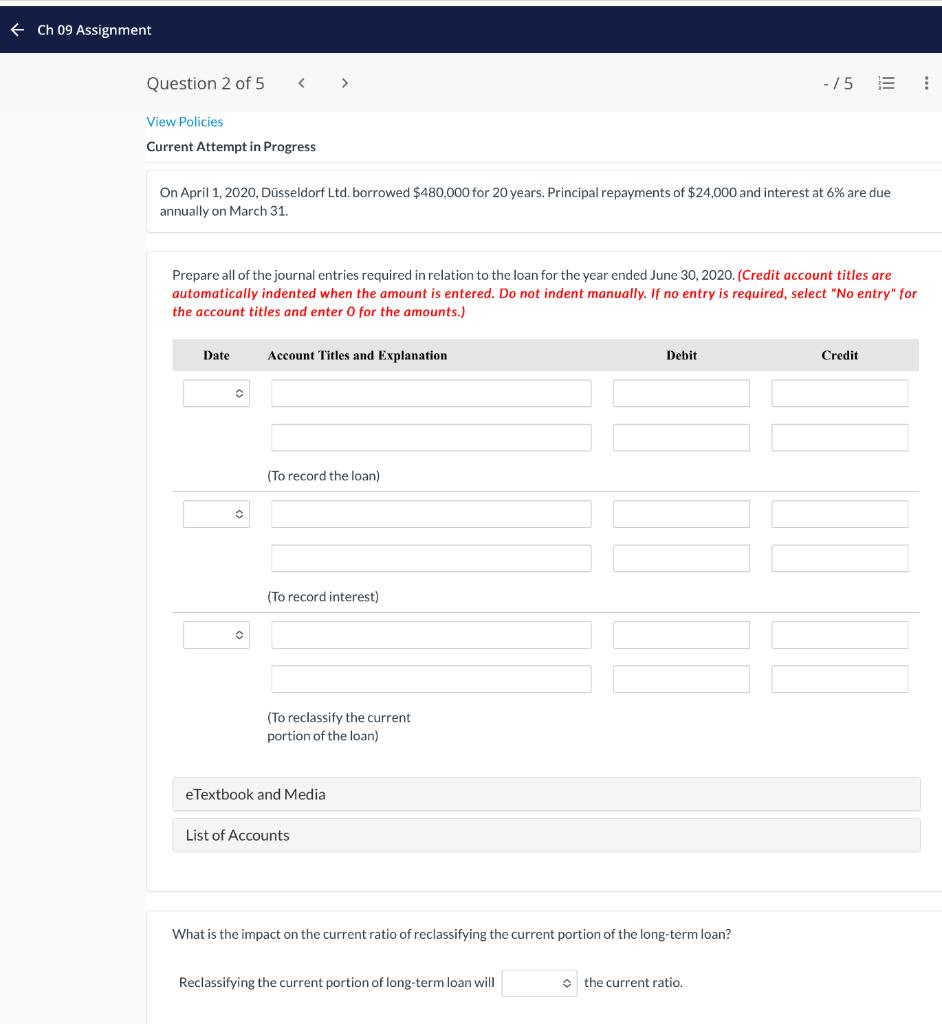Click second account title field for the loan entry
The height and width of the screenshot is (1024, 942).
click(431, 438)
